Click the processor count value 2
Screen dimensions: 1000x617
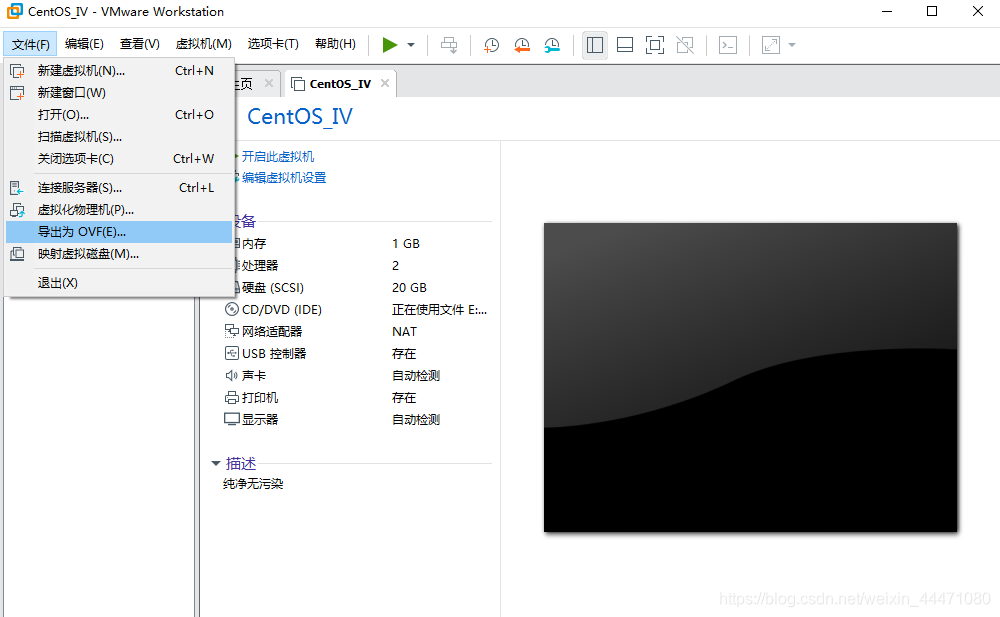(395, 265)
